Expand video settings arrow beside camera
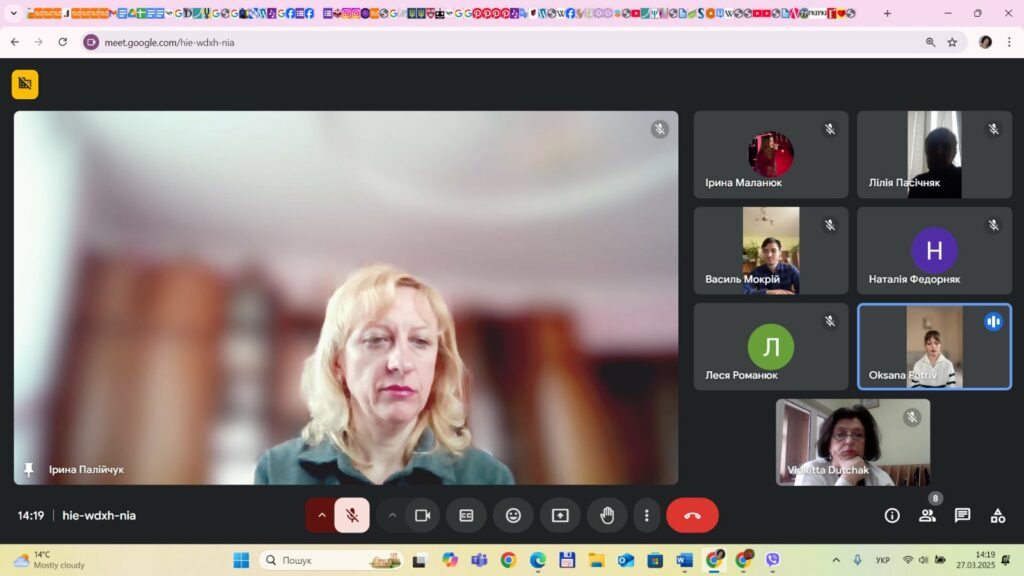This screenshot has height=576, width=1024. (x=392, y=515)
